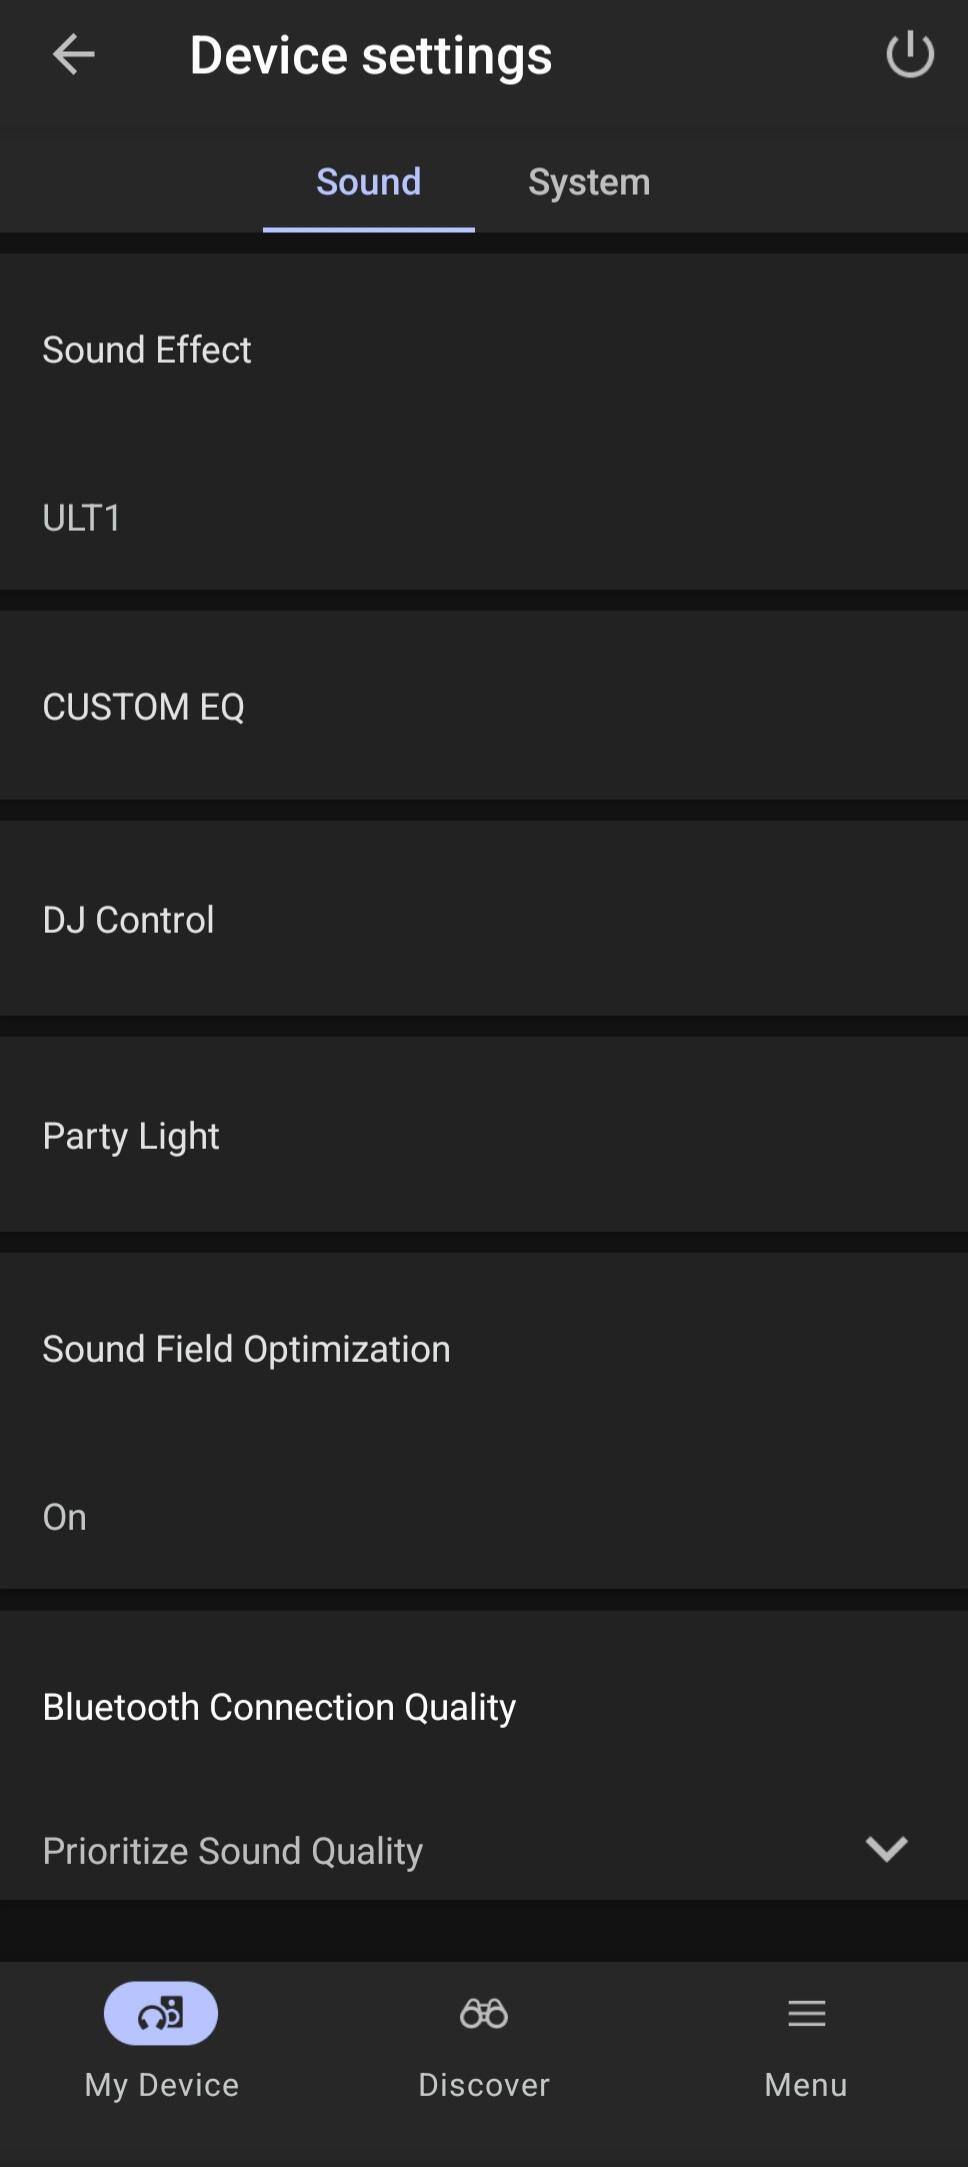Screen dimensions: 968x2167
Task: Open CUSTOM EQ settings
Action: (x=143, y=707)
